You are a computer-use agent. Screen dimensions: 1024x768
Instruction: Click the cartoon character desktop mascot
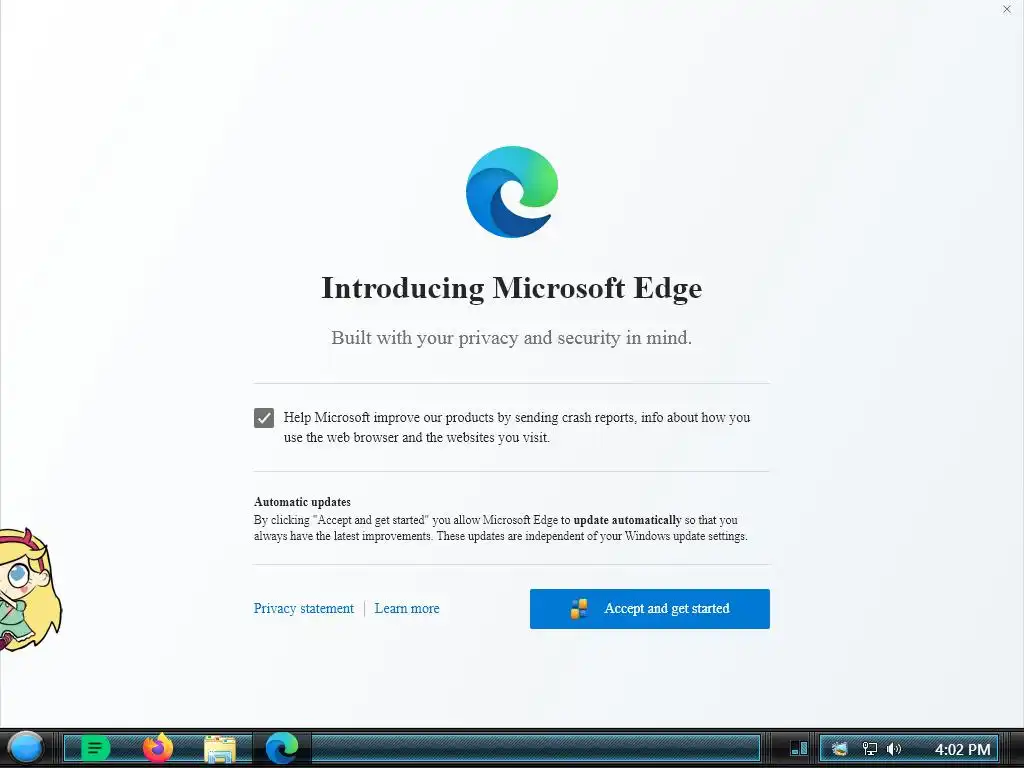[x=30, y=589]
